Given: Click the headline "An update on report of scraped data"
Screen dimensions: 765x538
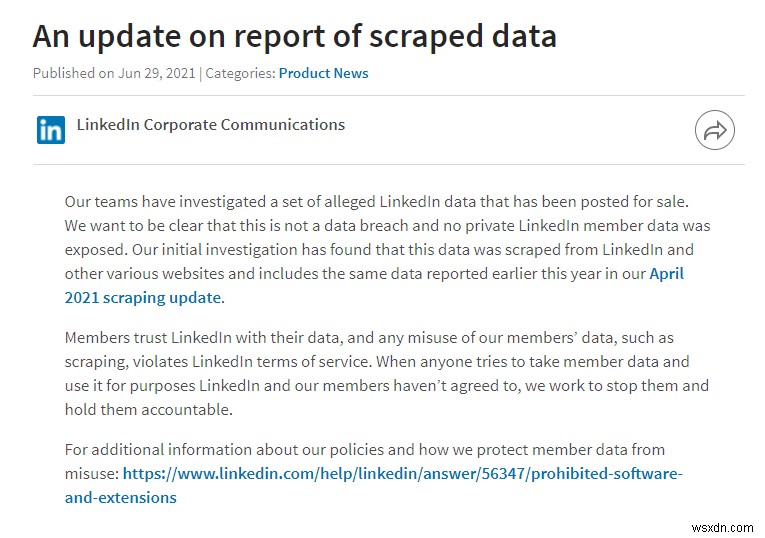Looking at the screenshot, I should tap(294, 37).
